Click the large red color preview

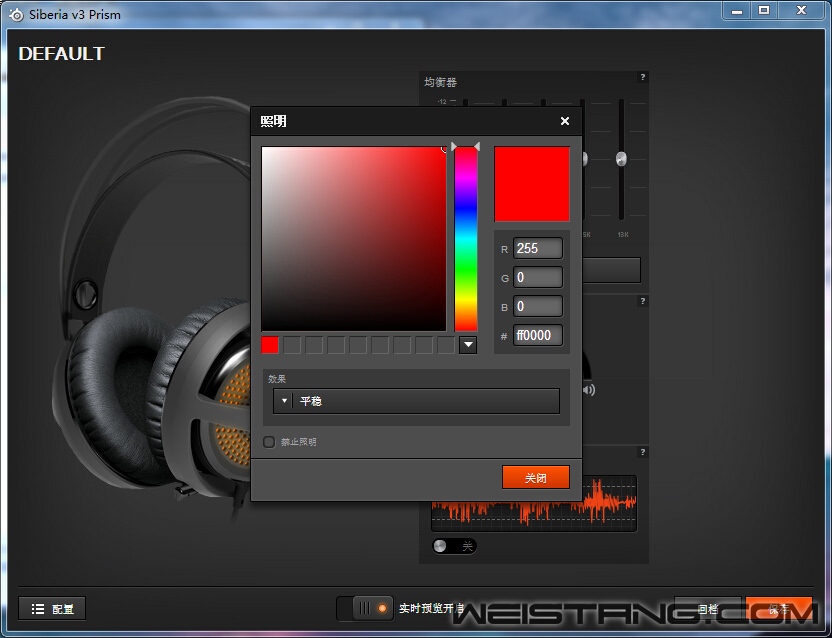pyautogui.click(x=532, y=184)
